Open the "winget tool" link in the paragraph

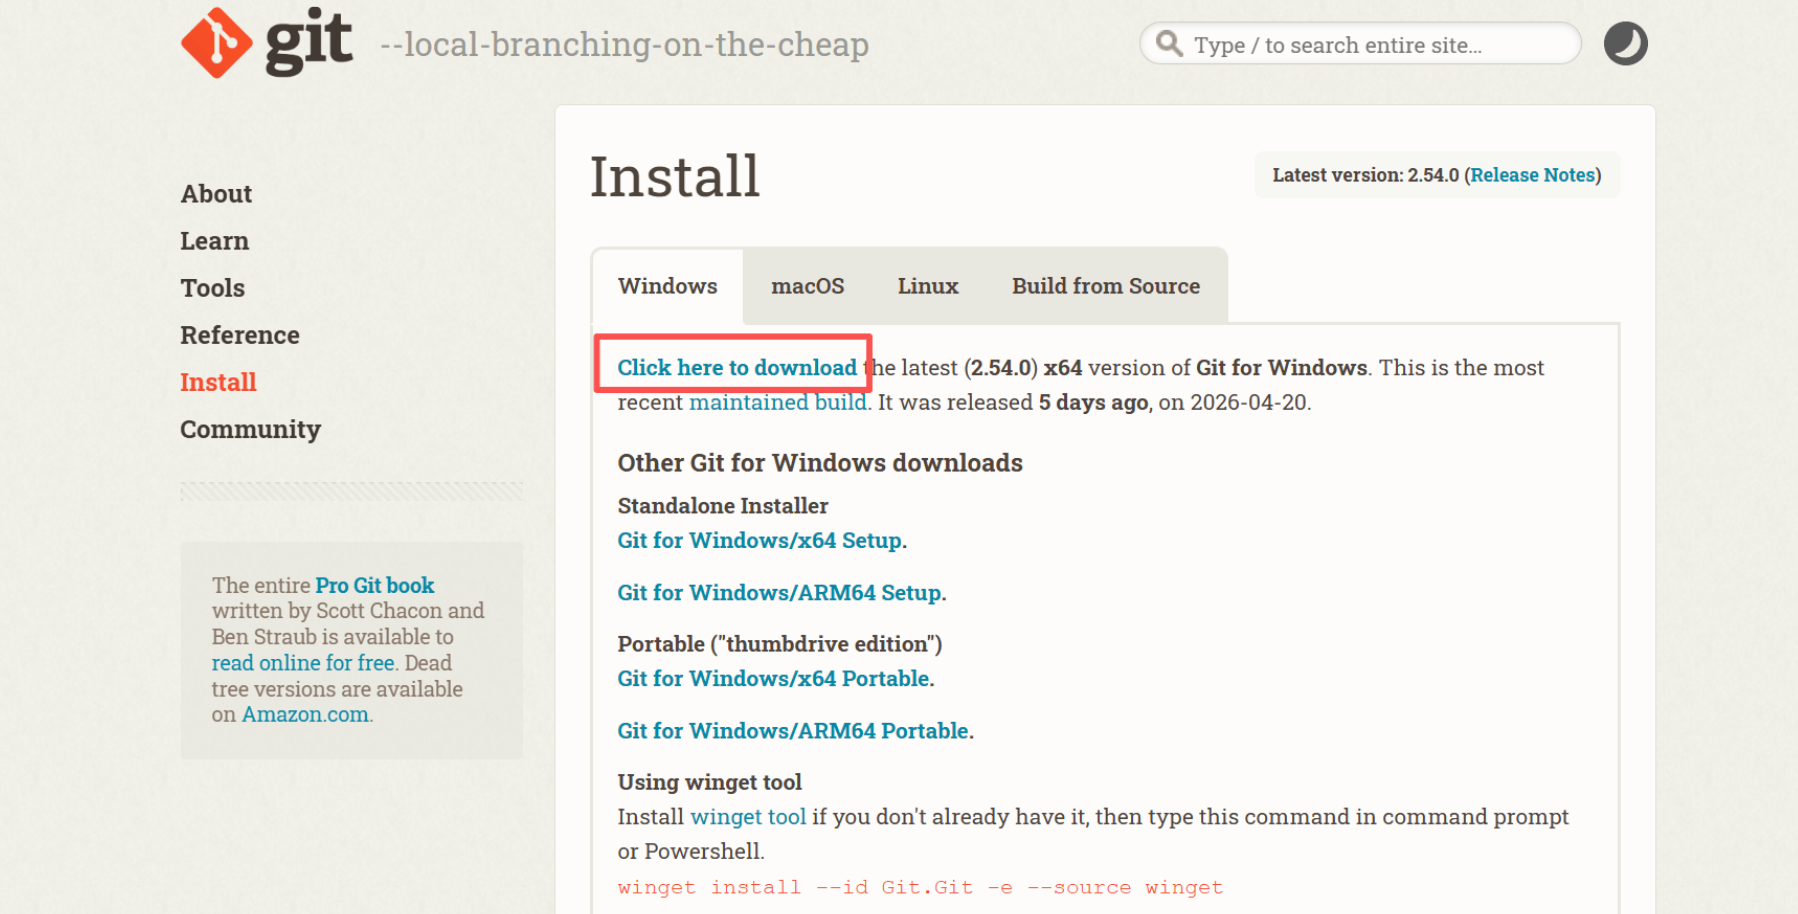coord(748,817)
